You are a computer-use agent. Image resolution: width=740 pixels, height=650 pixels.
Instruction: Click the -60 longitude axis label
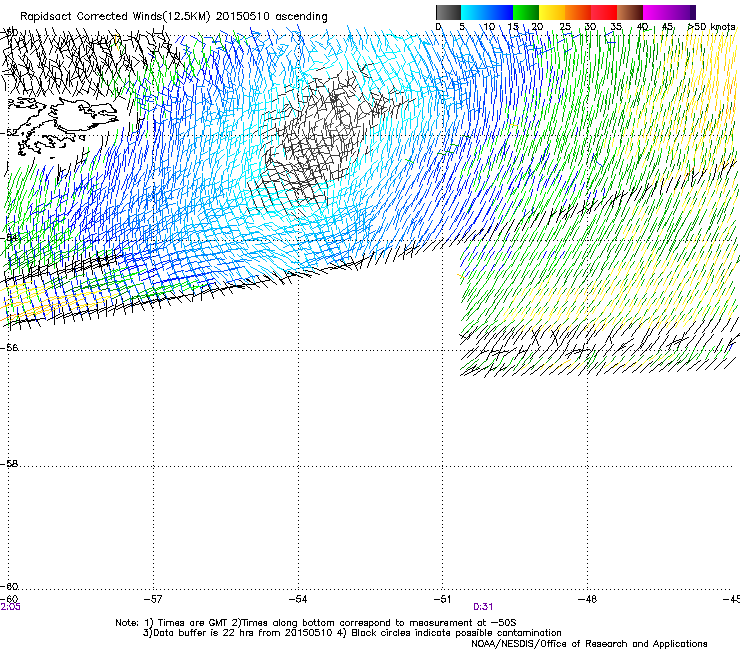(x=9, y=599)
